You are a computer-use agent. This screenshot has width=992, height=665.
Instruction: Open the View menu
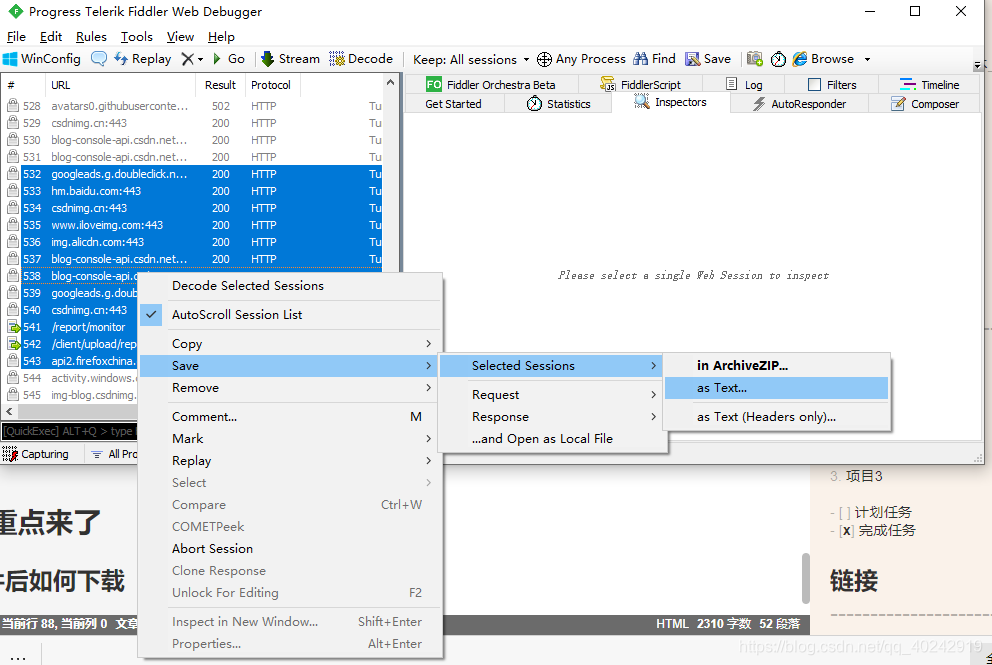180,37
